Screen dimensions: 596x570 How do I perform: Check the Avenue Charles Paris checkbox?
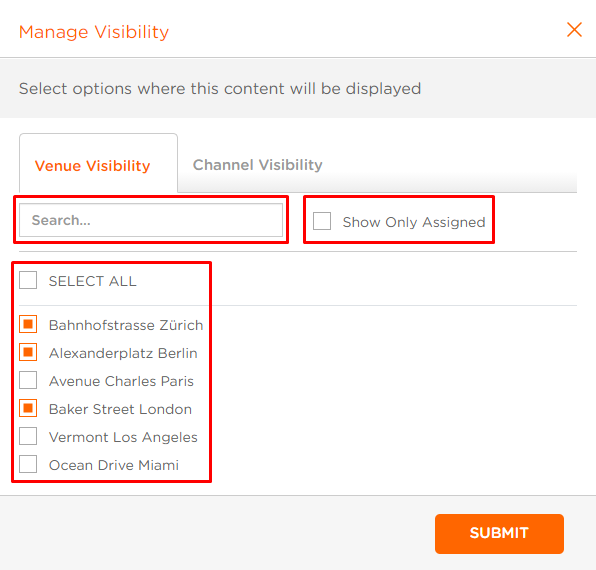[28, 380]
